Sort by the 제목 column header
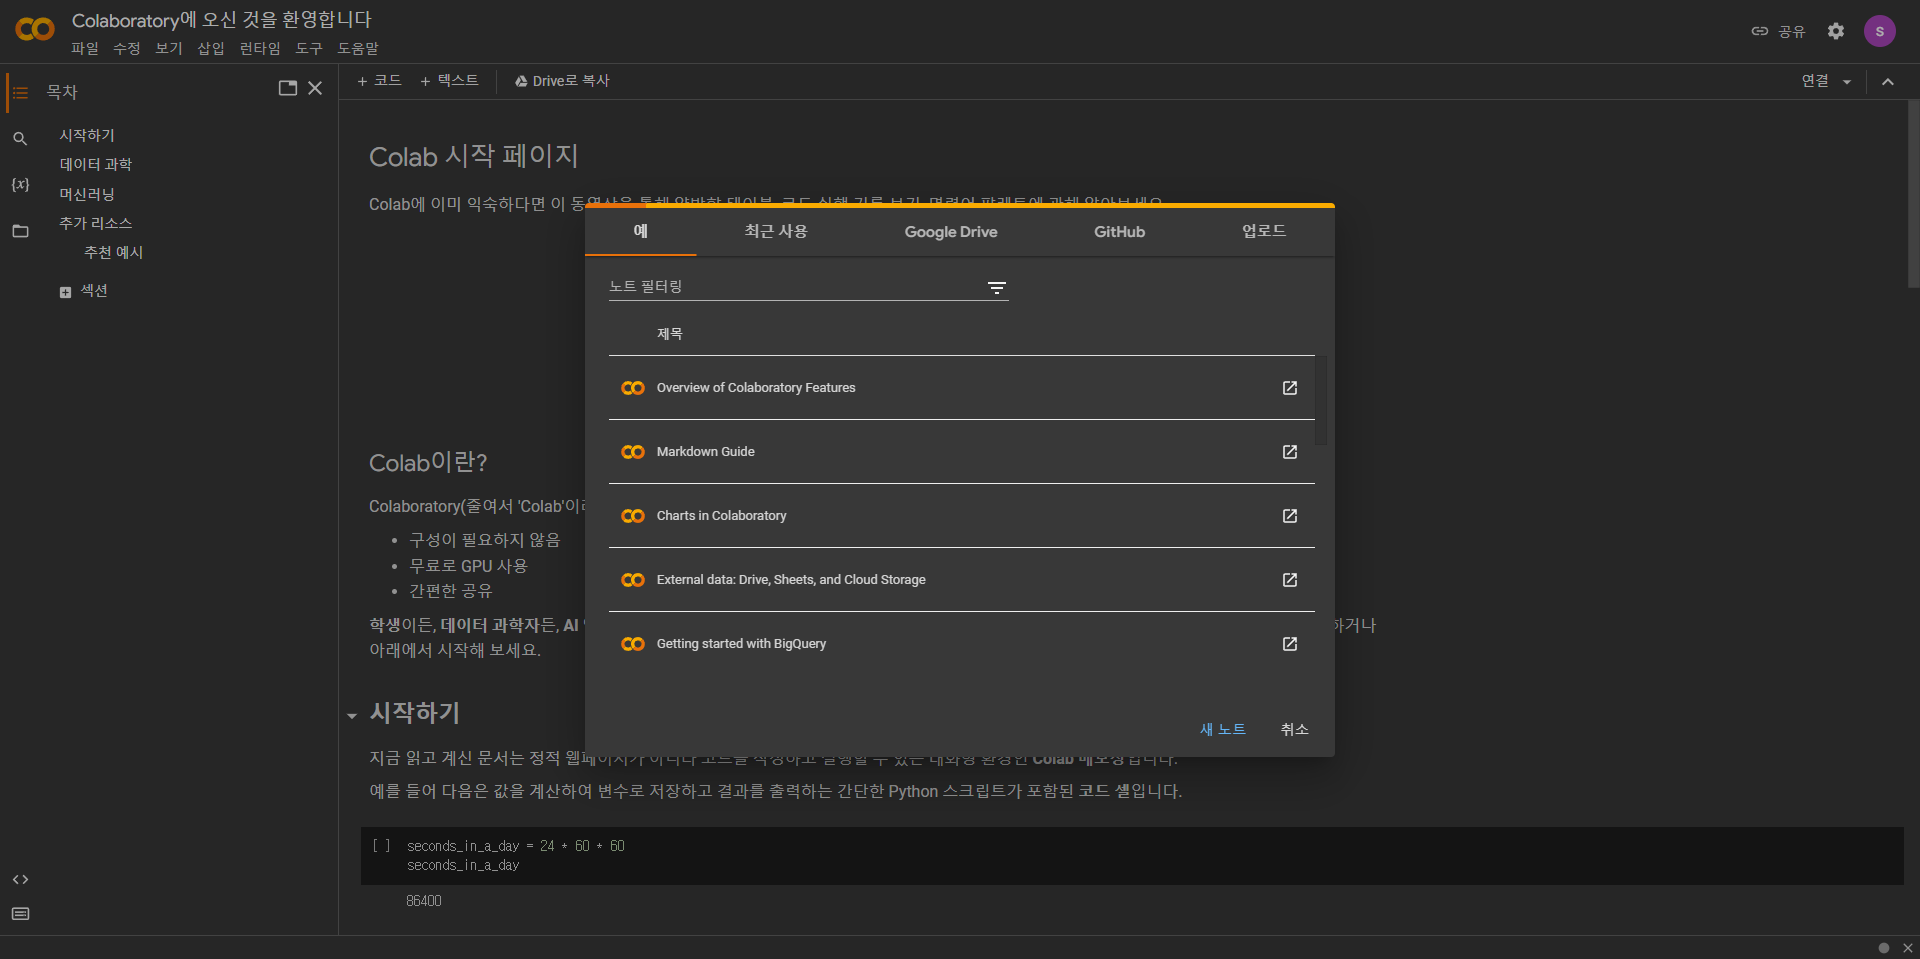This screenshot has height=959, width=1920. [670, 334]
